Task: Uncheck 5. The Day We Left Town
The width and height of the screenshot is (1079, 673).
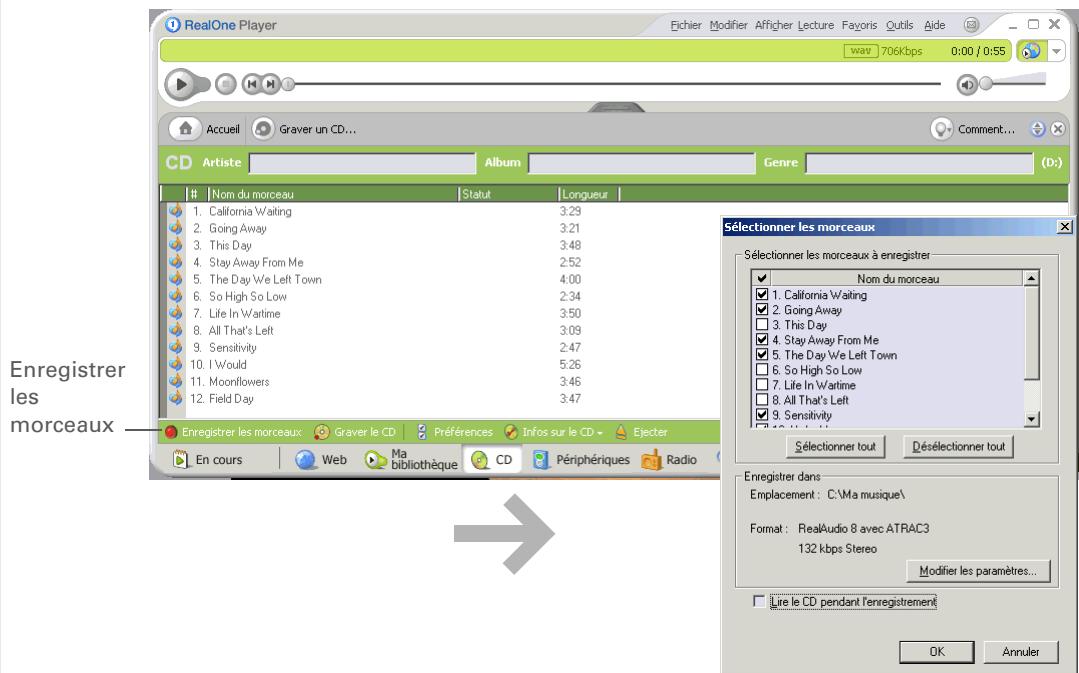Action: [x=762, y=355]
